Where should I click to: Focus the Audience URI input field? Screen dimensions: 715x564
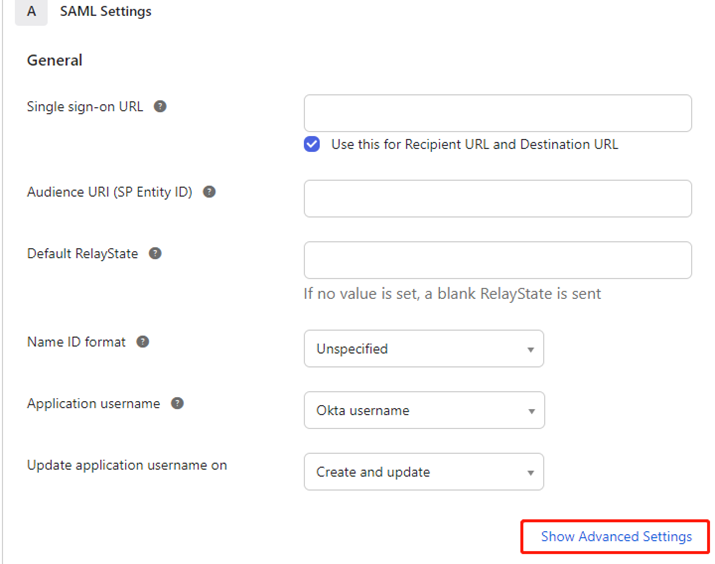[x=497, y=198]
